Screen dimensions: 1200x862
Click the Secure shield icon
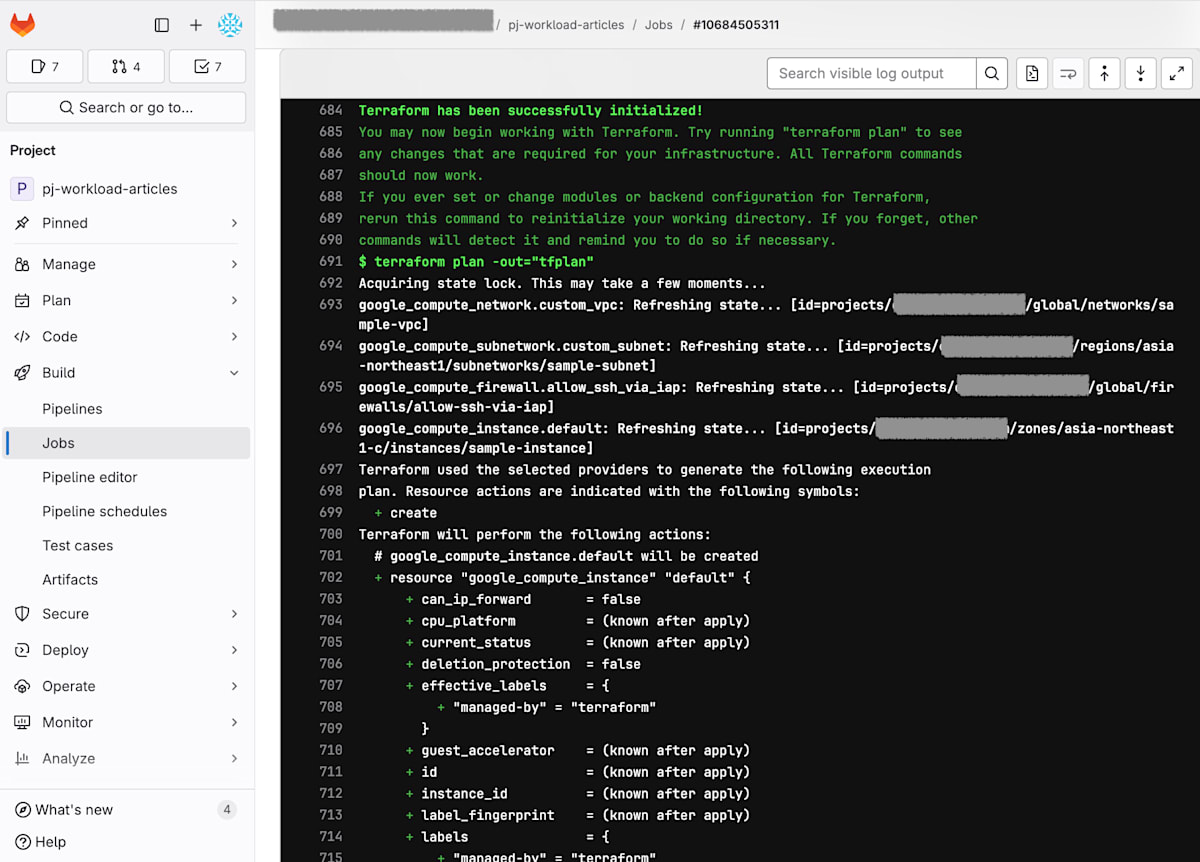coord(22,614)
